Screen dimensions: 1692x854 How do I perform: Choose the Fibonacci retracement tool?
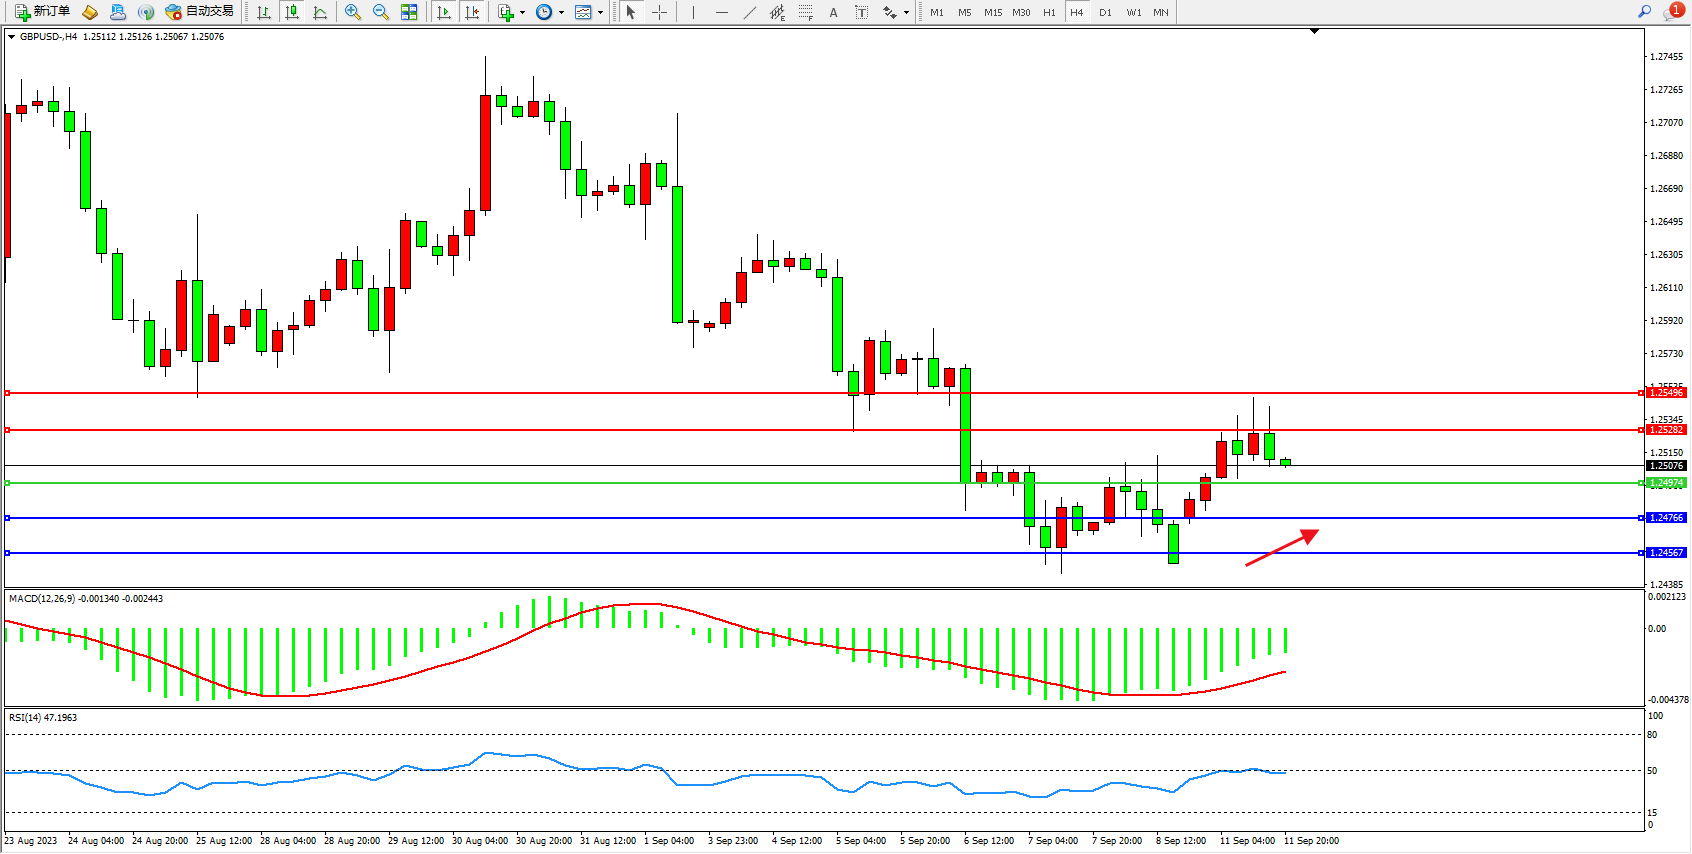805,12
